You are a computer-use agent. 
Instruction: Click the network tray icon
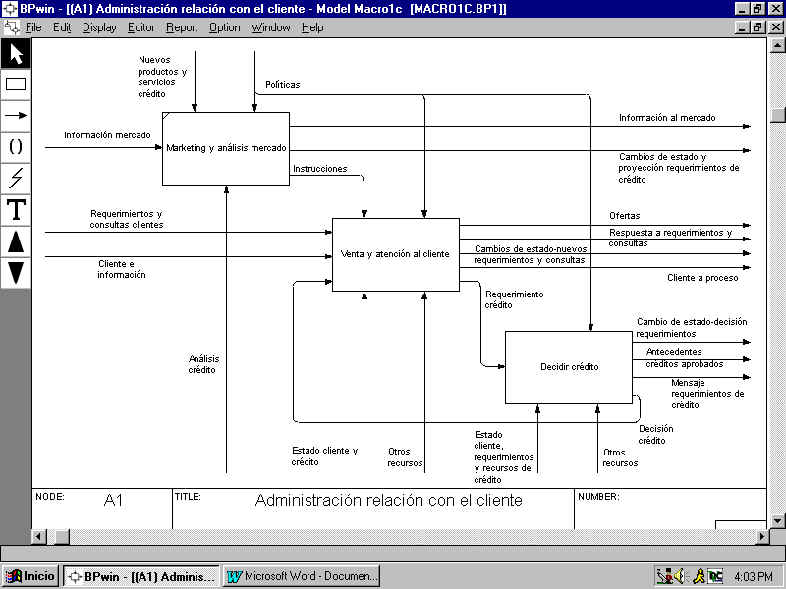pyautogui.click(x=665, y=576)
